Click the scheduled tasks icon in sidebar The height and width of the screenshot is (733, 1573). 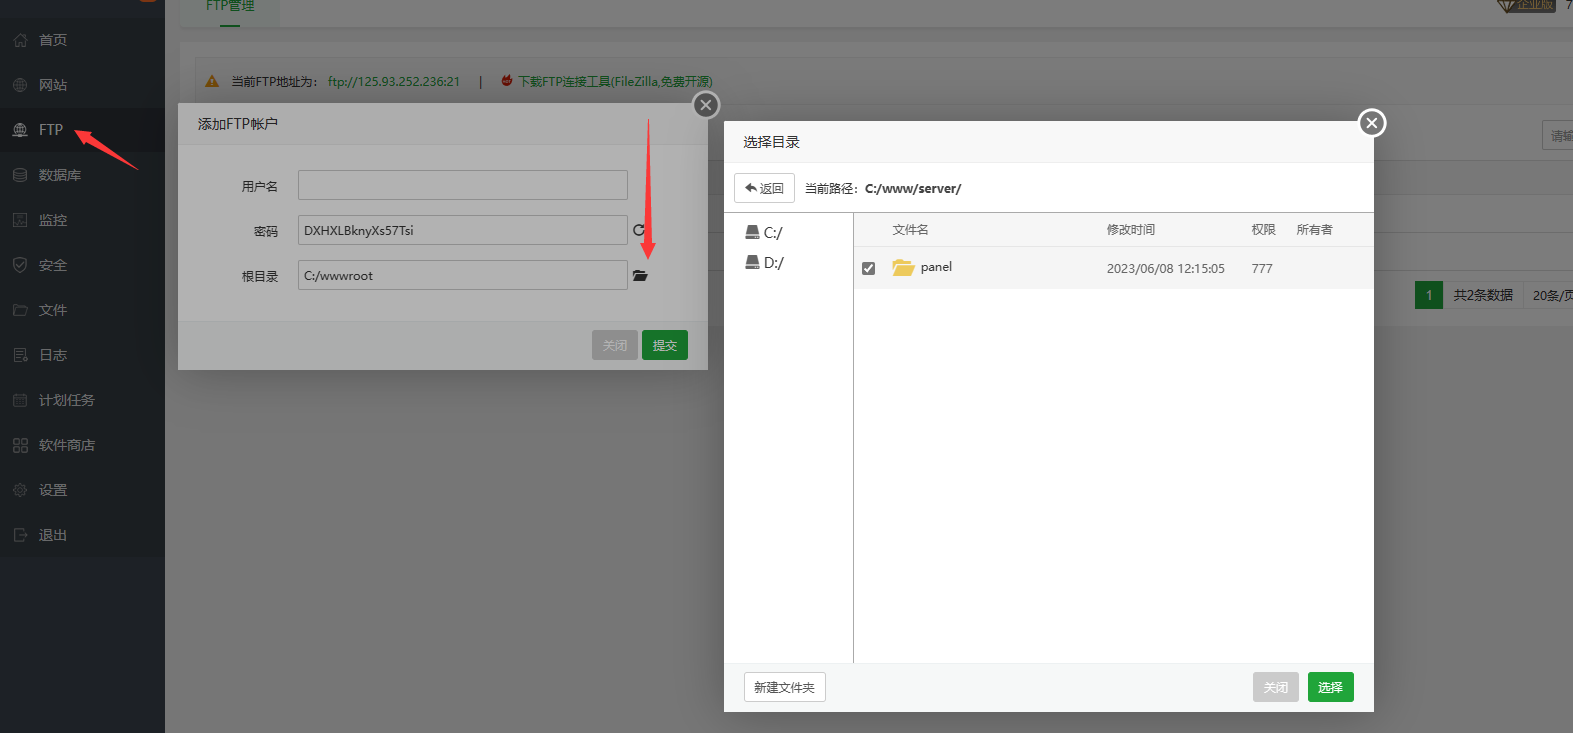[20, 400]
